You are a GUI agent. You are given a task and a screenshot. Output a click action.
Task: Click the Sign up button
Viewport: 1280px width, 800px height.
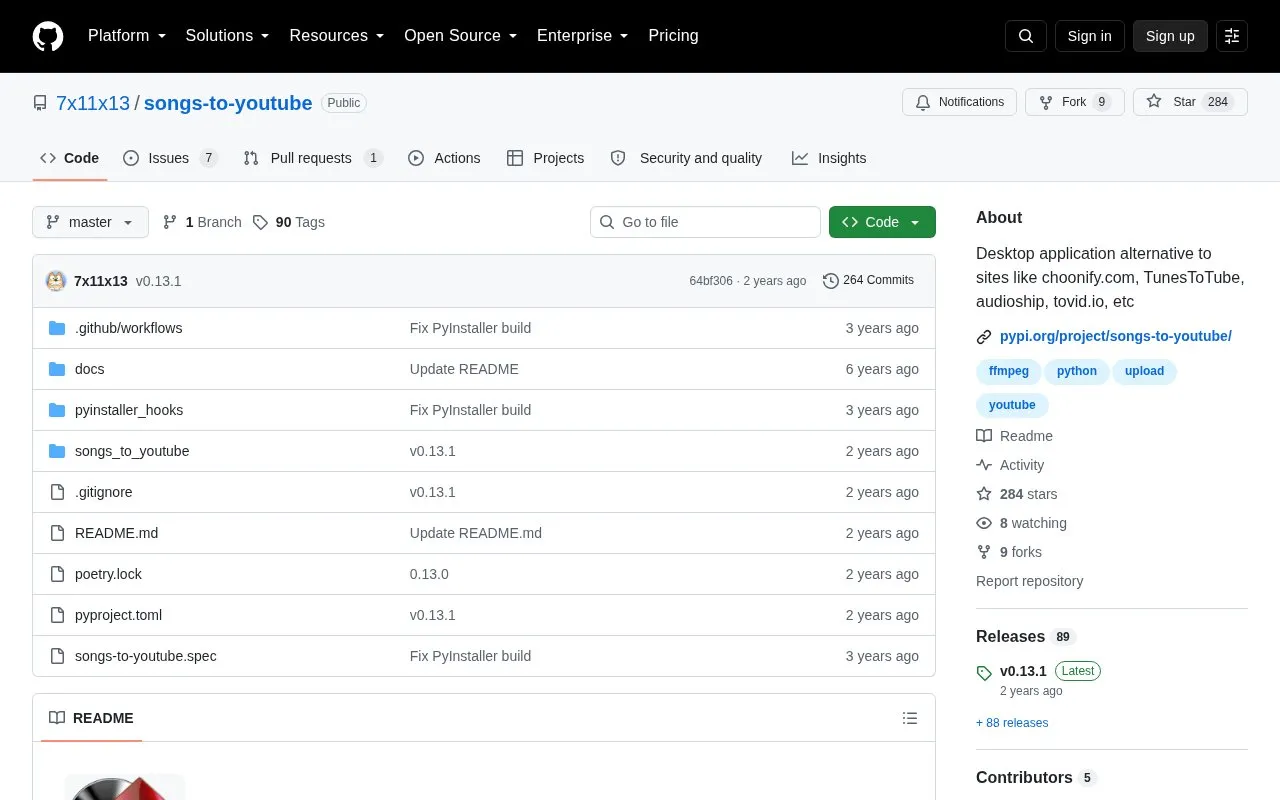[x=1170, y=36]
